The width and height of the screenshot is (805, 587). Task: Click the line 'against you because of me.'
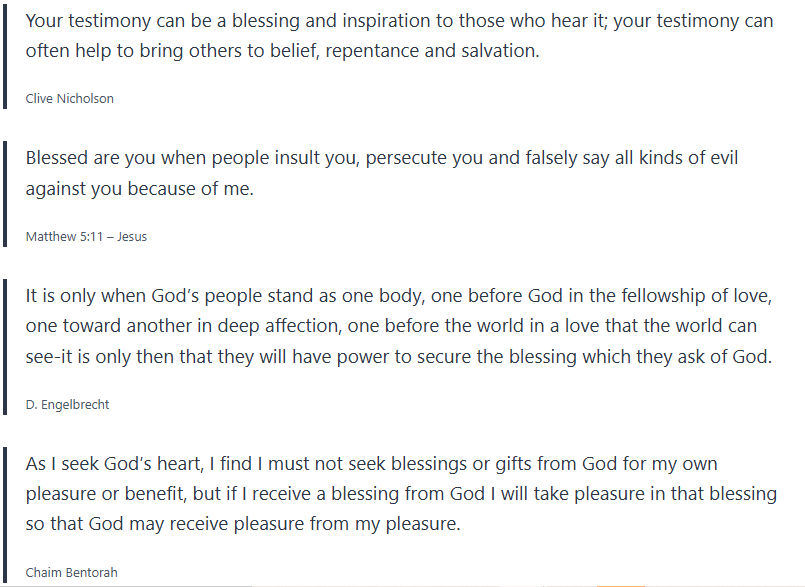pos(140,189)
